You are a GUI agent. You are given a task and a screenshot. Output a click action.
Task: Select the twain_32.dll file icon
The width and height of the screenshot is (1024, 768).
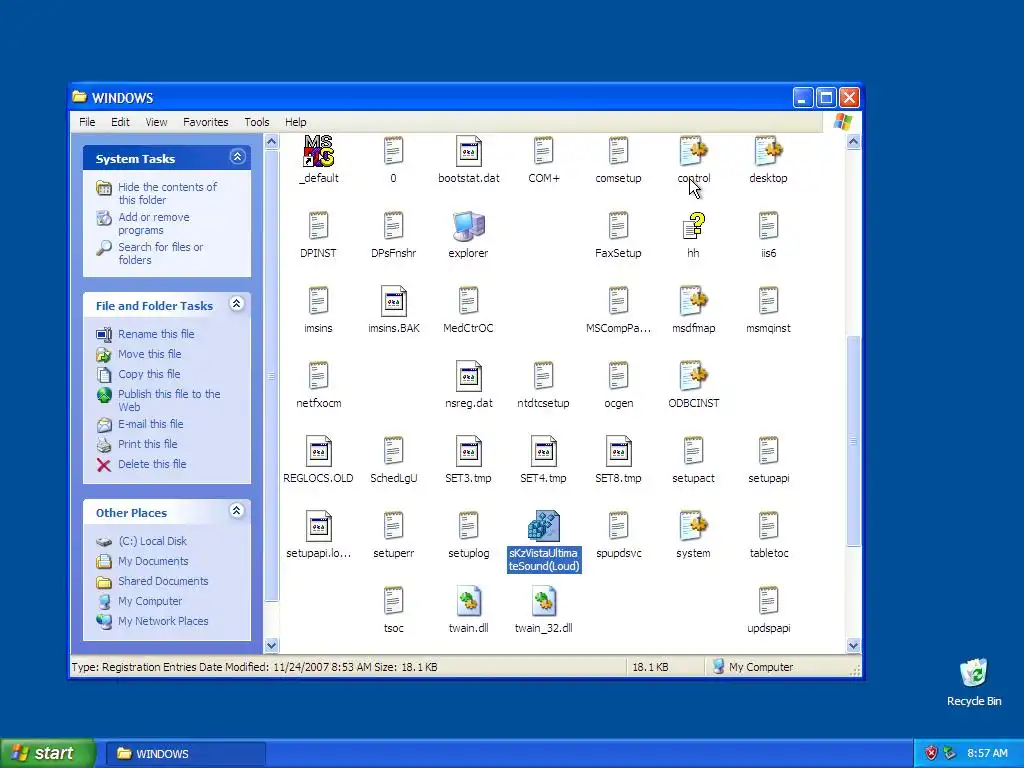(543, 601)
